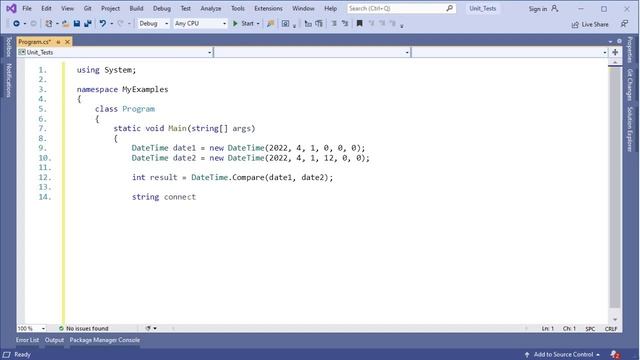The image size is (640, 360).
Task: Click the Next Bookmark icon
Action: click(382, 24)
